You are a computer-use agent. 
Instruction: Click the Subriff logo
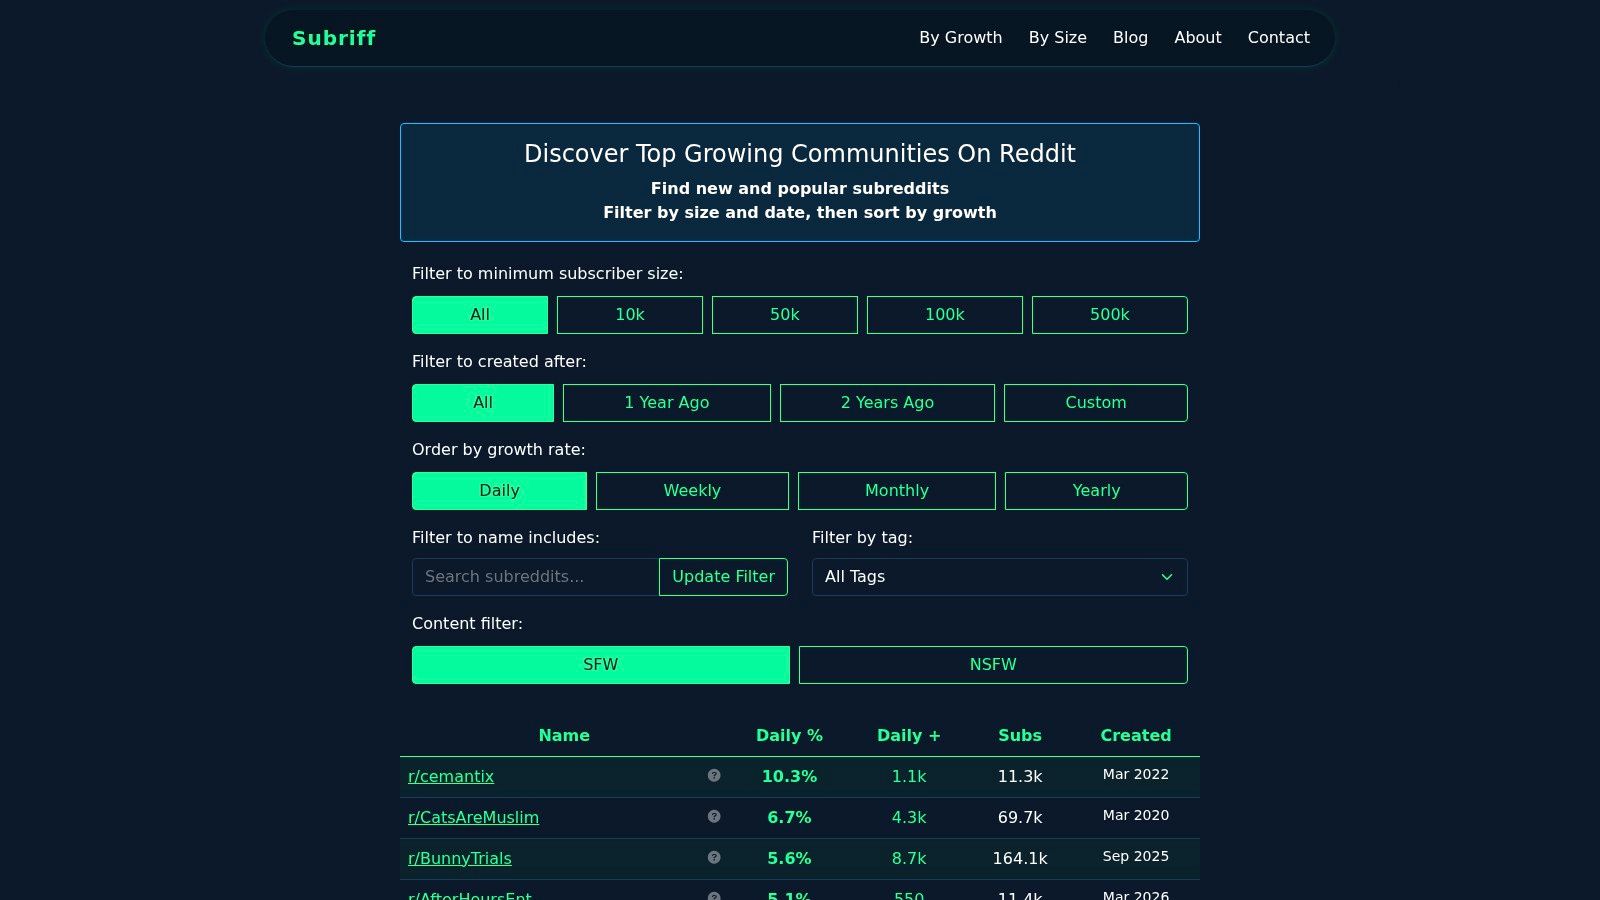334,38
